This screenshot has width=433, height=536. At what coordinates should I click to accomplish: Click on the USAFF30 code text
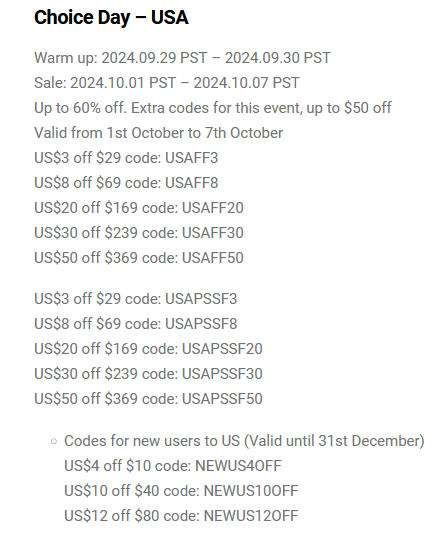[213, 233]
